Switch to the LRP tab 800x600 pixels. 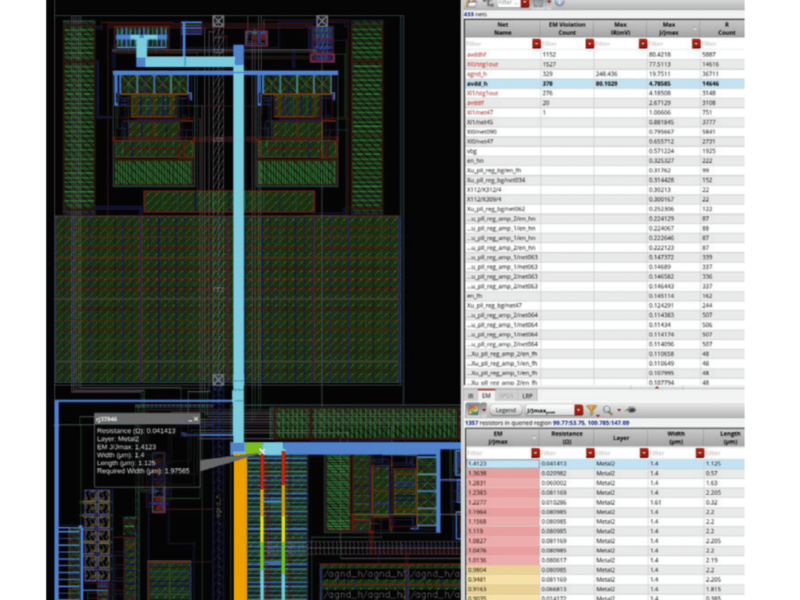(529, 394)
